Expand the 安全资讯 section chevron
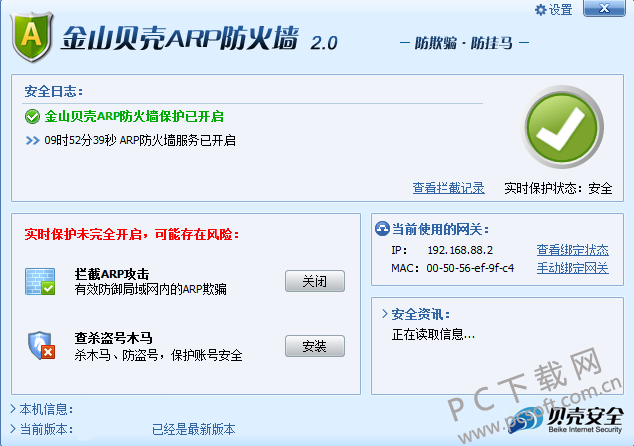634x446 pixels. [385, 314]
